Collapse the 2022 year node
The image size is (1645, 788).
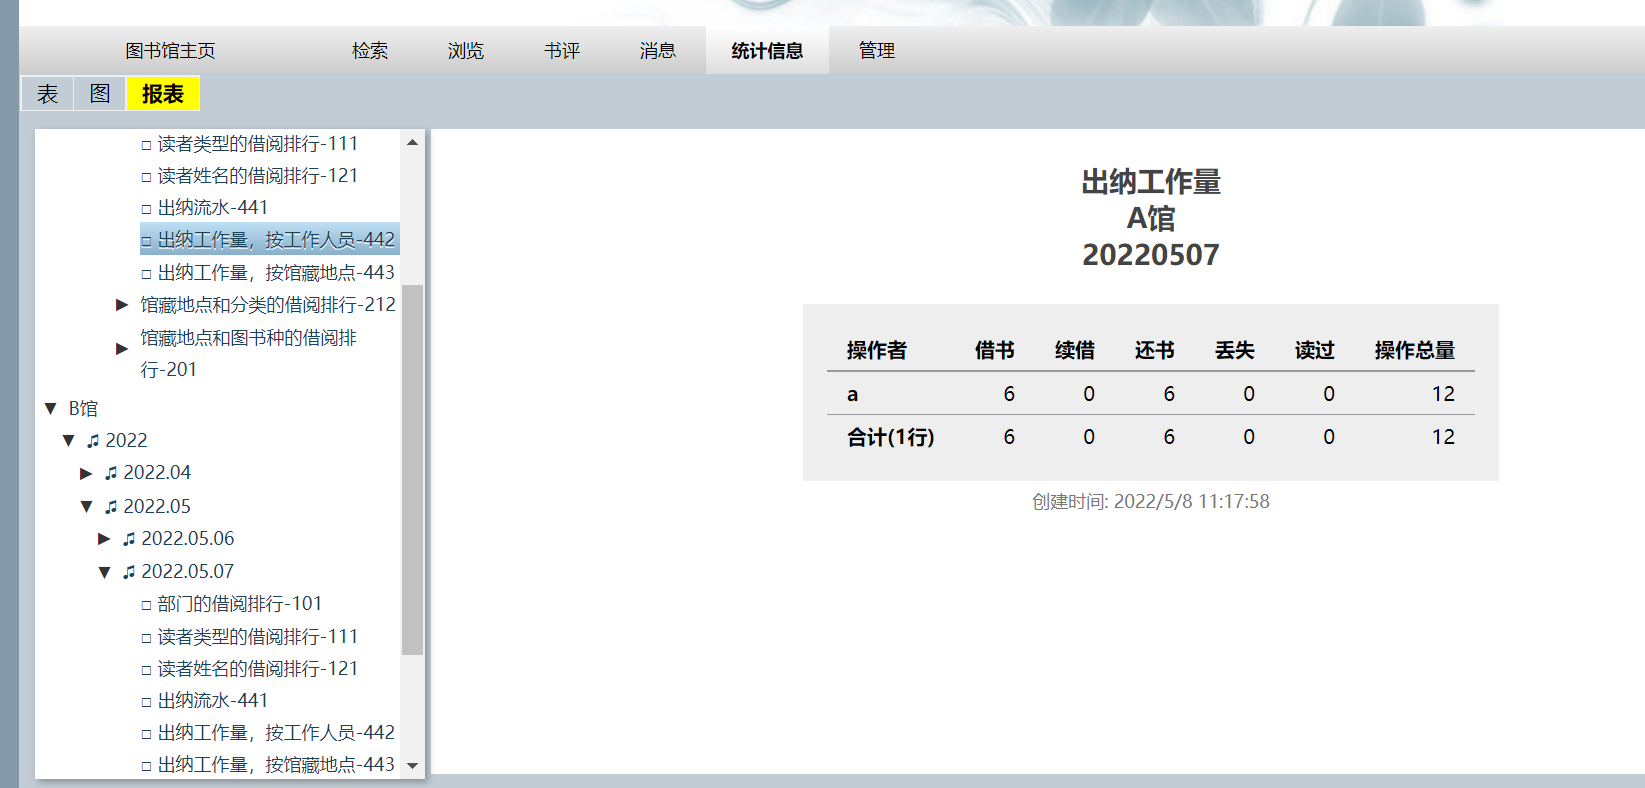[69, 440]
